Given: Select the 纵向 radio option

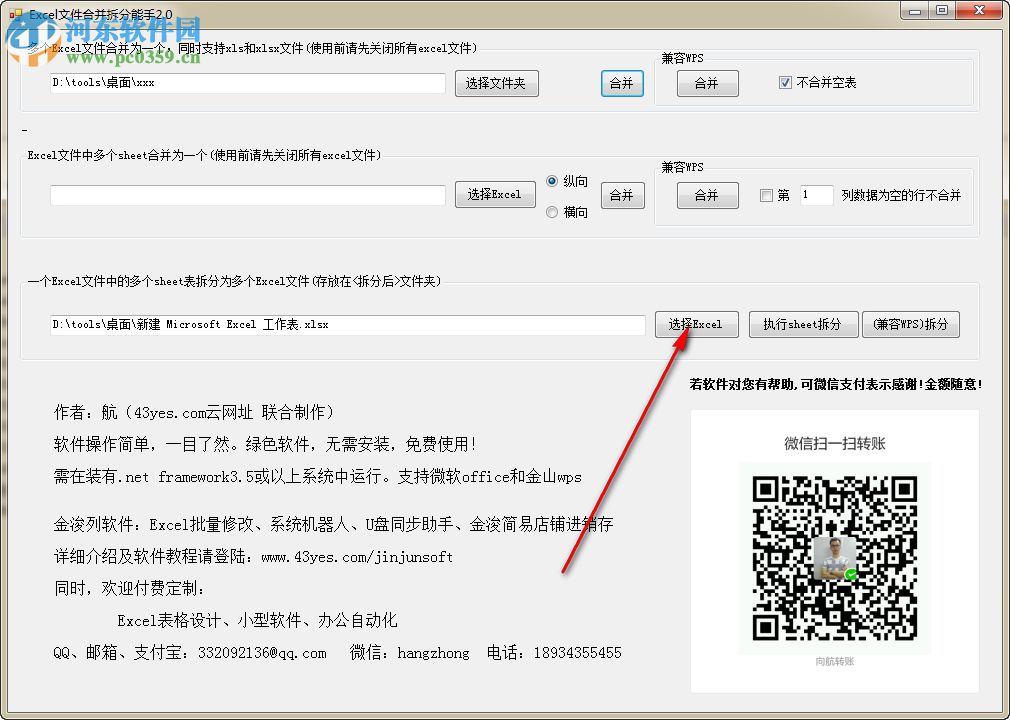Looking at the screenshot, I should 551,181.
